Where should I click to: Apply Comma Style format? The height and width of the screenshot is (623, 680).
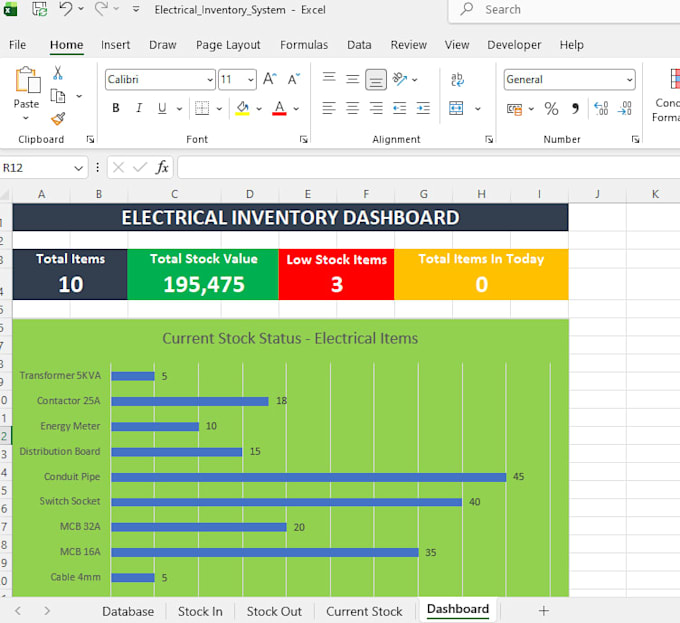[575, 108]
